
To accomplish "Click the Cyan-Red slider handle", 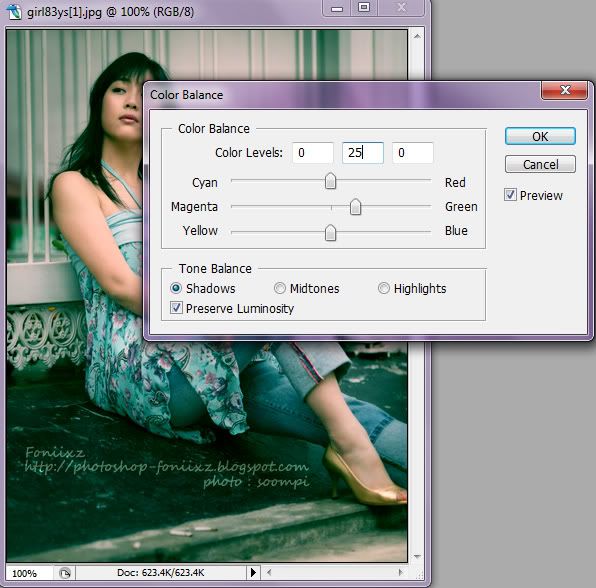I will [330, 181].
